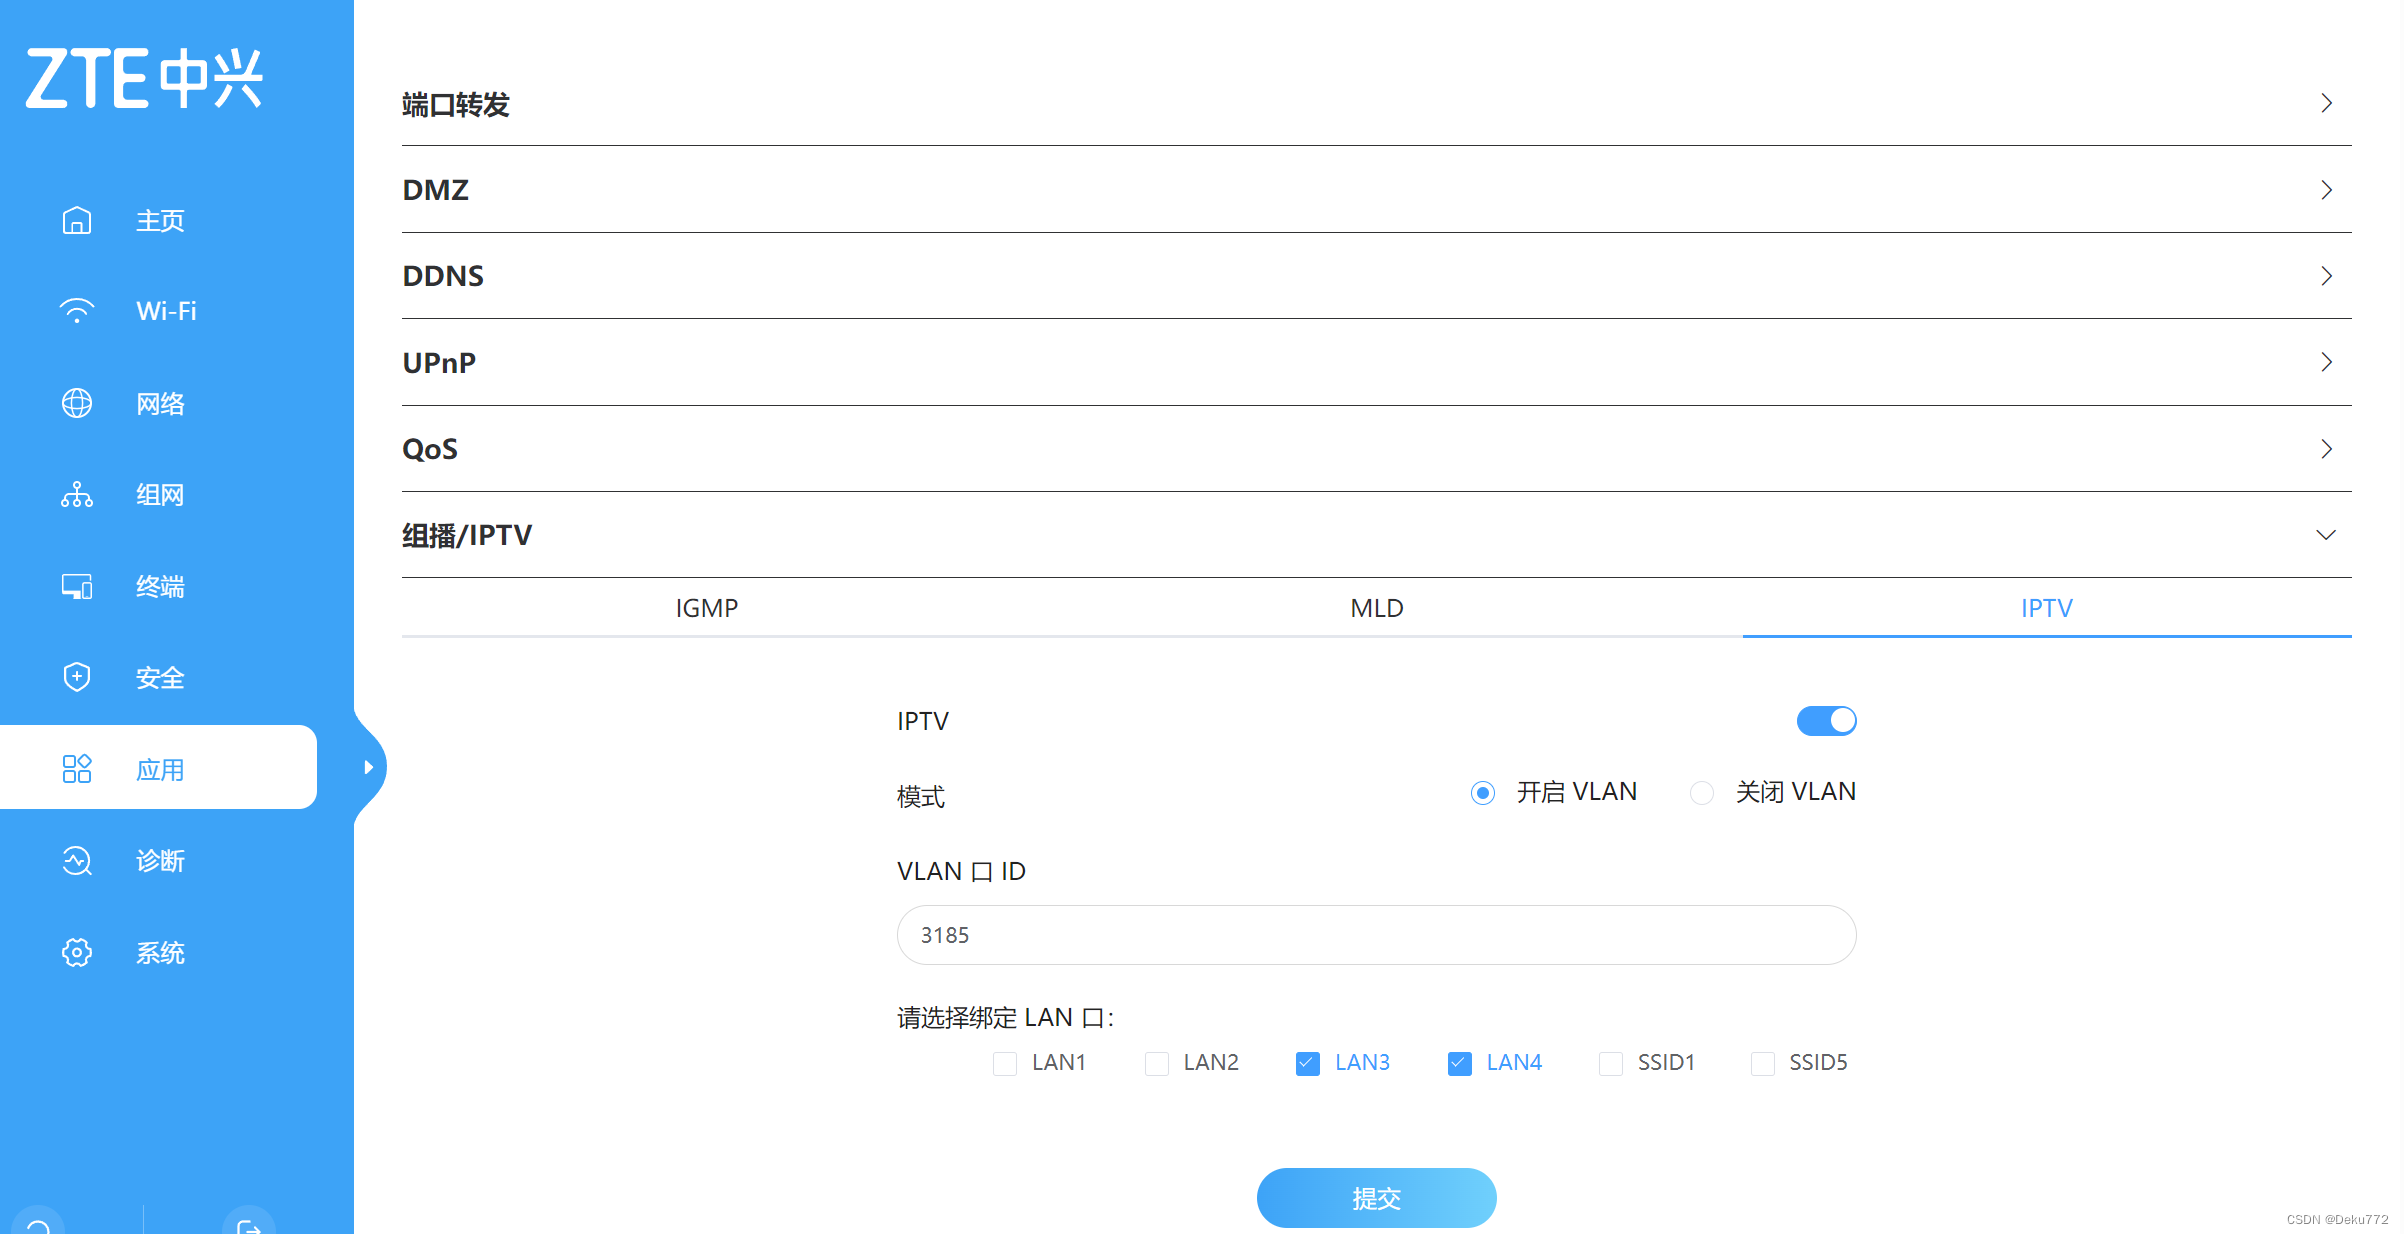Image resolution: width=2404 pixels, height=1234 pixels.
Task: Click the mesh networking topology icon
Action: (x=77, y=495)
